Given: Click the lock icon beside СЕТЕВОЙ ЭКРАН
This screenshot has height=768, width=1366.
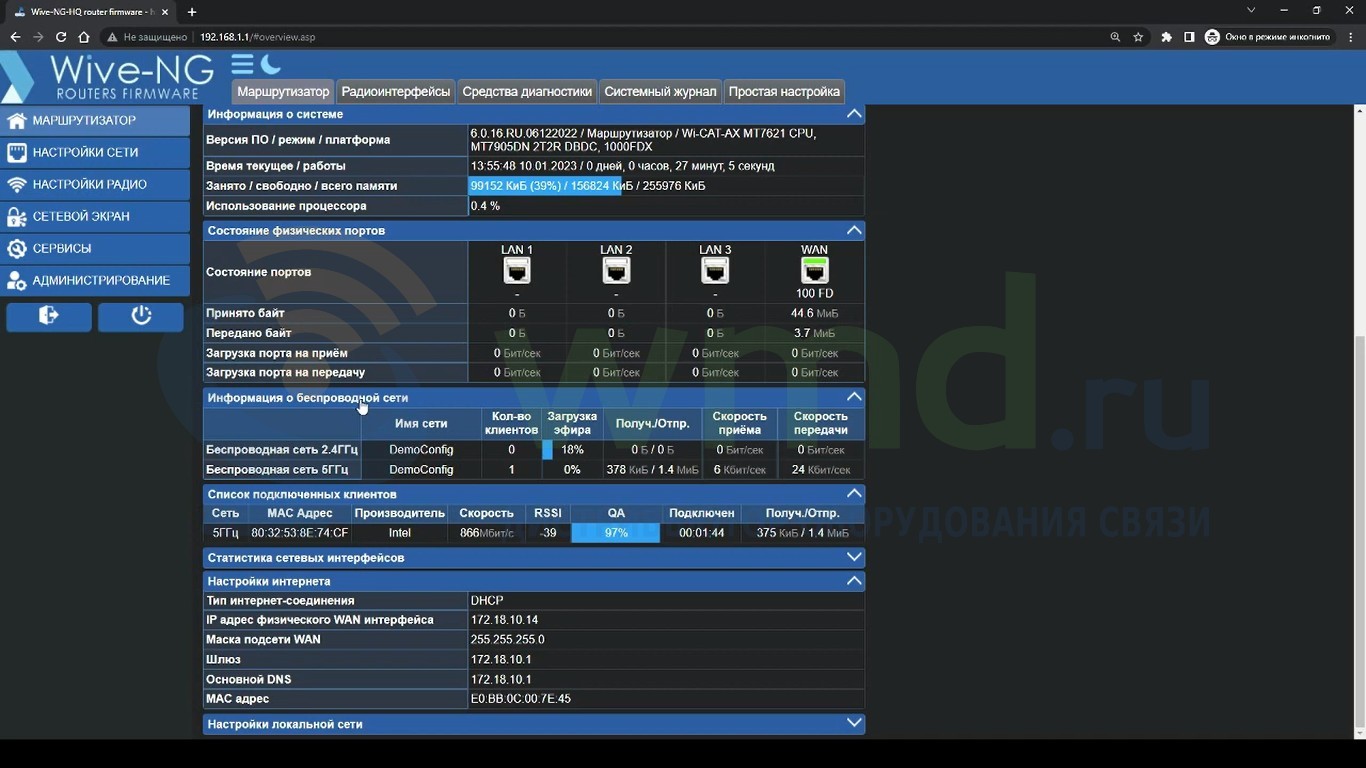Looking at the screenshot, I should tap(16, 216).
